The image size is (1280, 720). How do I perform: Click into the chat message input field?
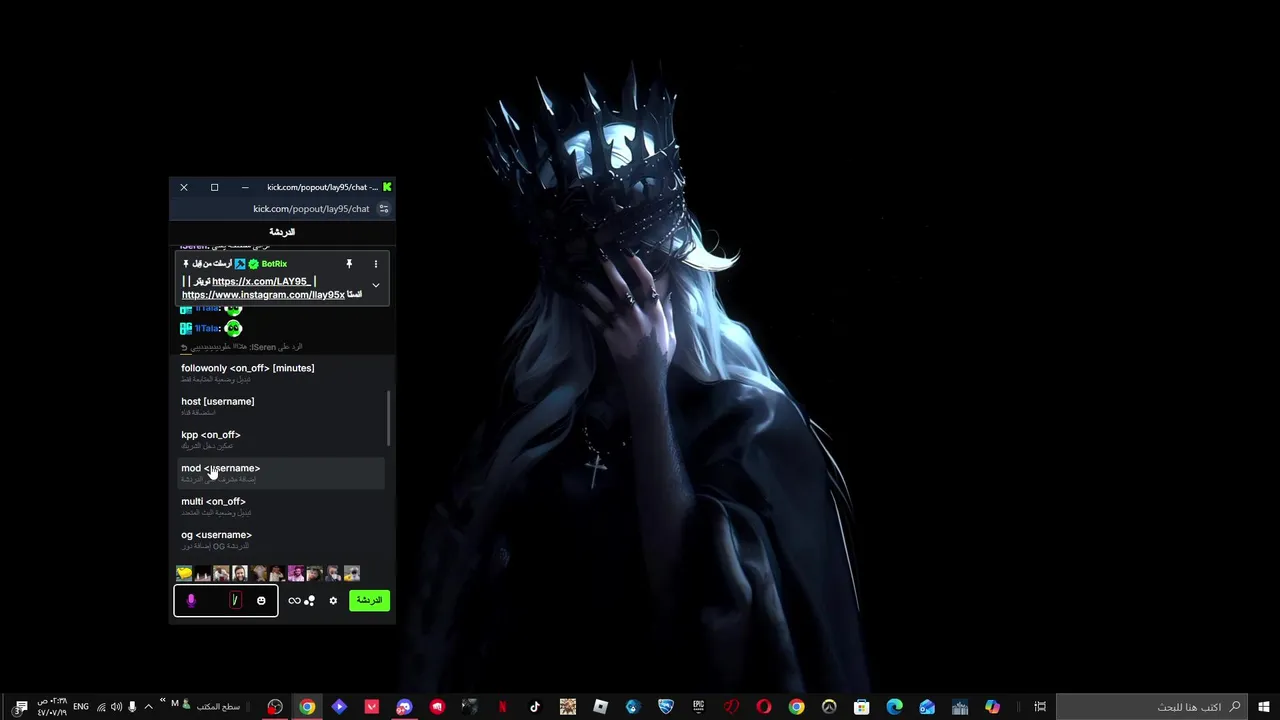pyautogui.click(x=226, y=600)
